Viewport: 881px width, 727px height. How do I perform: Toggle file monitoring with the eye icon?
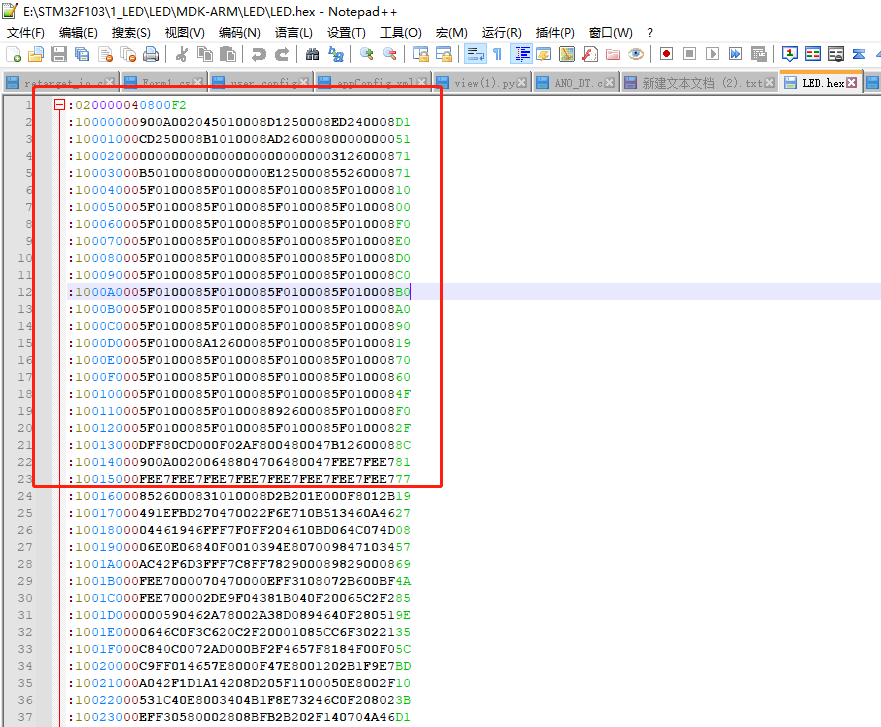tap(636, 54)
